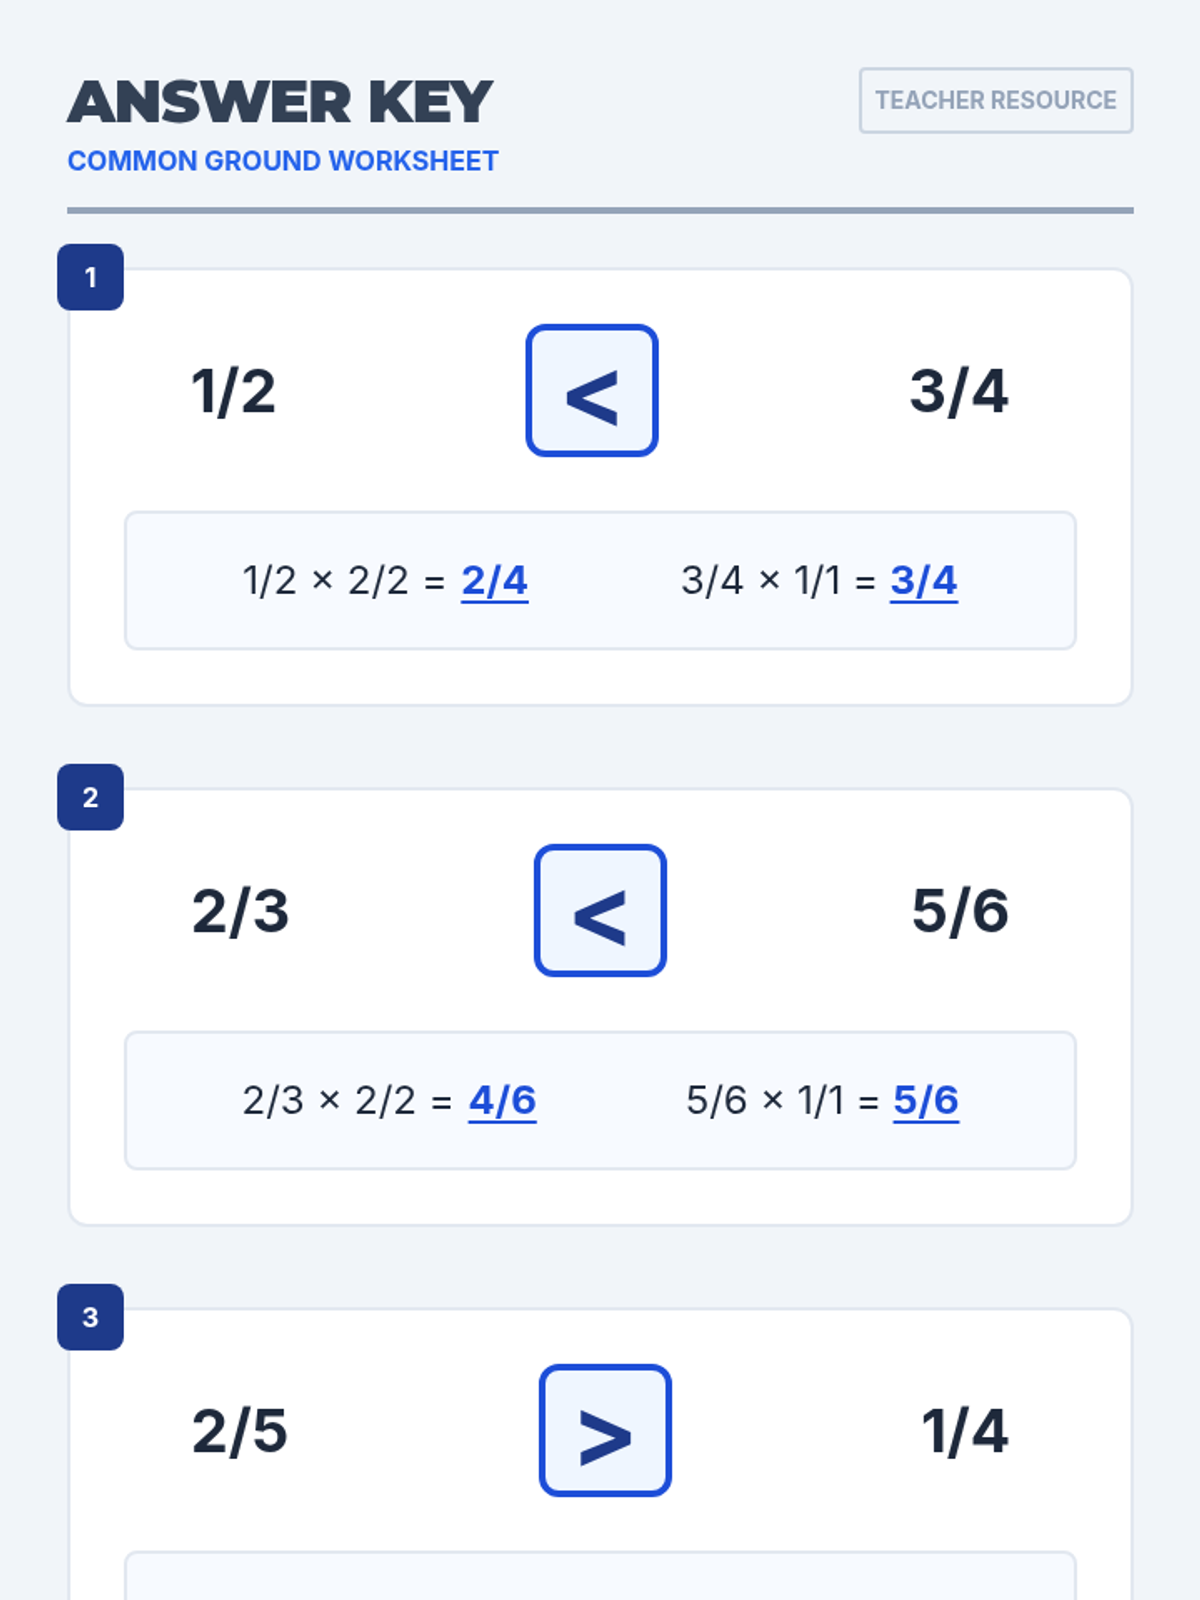Image resolution: width=1200 pixels, height=1600 pixels.
Task: Open the underlined 4/6 answer
Action: point(502,1100)
